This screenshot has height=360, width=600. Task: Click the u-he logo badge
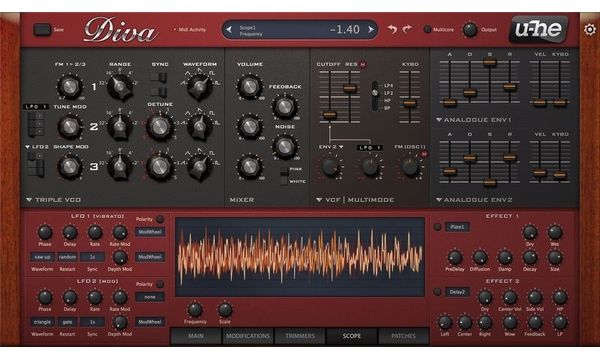point(539,29)
